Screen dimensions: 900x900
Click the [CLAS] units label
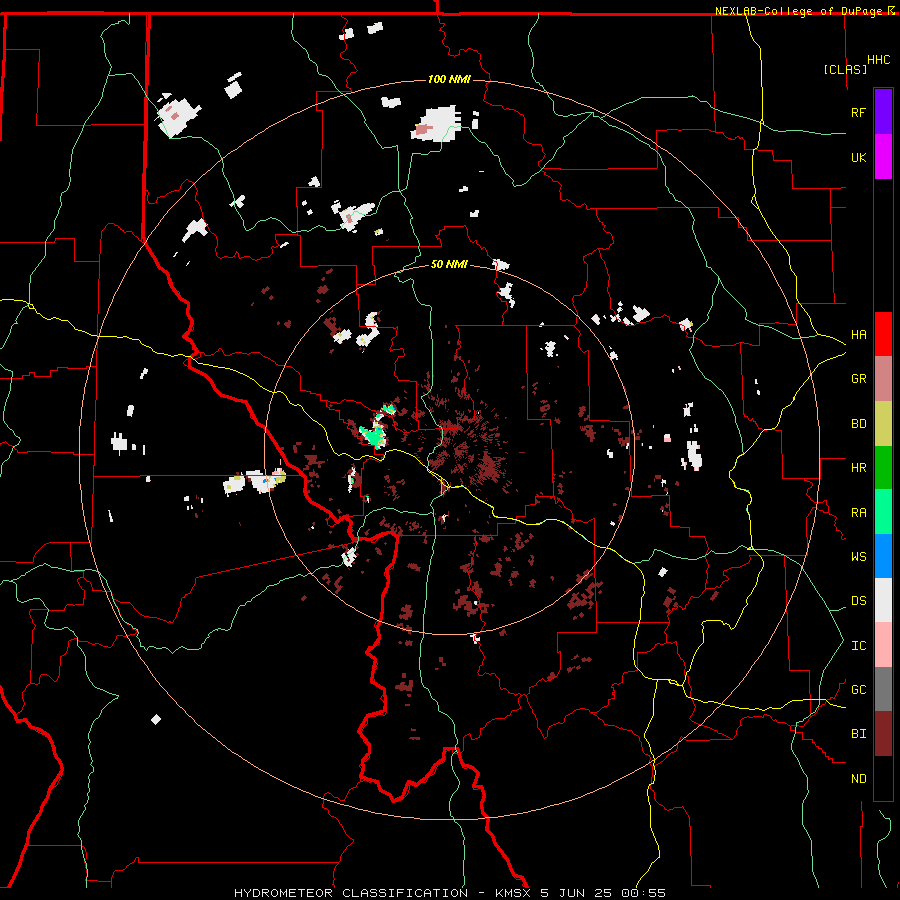coord(845,69)
